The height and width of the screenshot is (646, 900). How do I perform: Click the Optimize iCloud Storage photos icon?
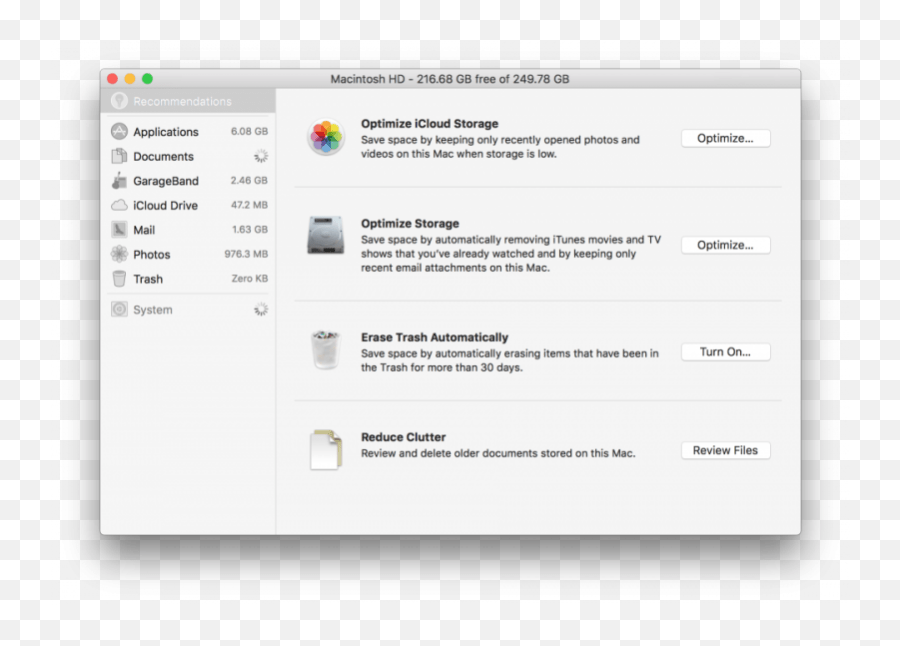[325, 139]
